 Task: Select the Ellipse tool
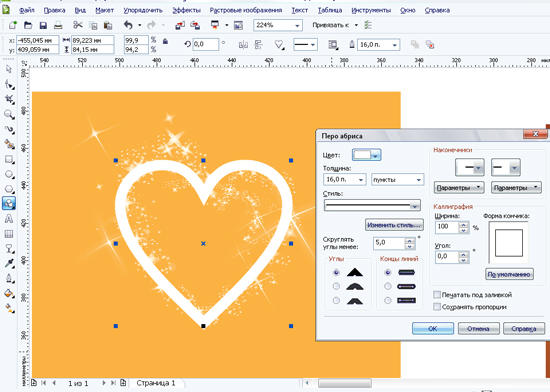pos(9,174)
